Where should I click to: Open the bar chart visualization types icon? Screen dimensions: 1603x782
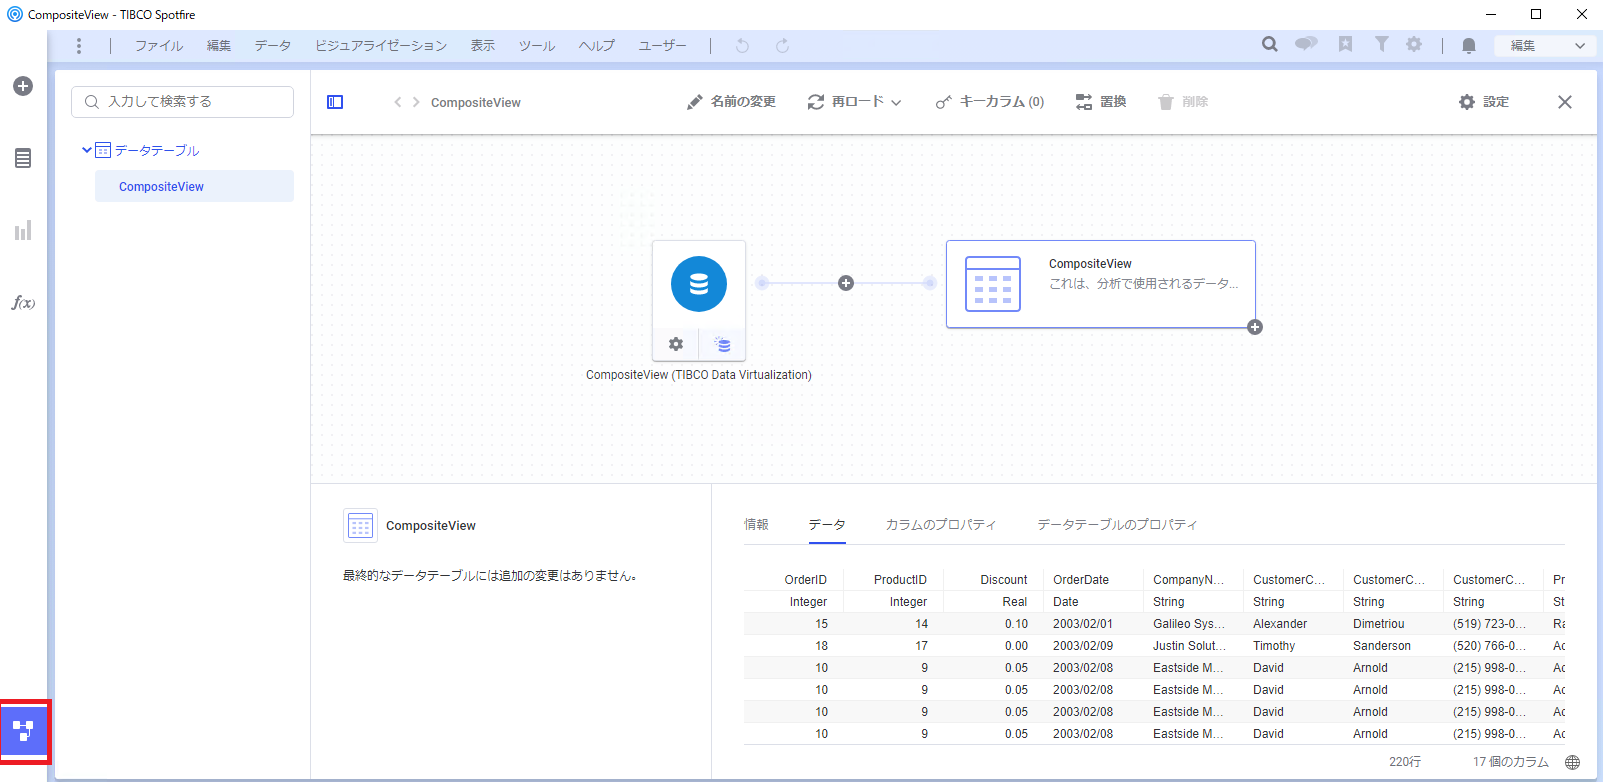(23, 231)
